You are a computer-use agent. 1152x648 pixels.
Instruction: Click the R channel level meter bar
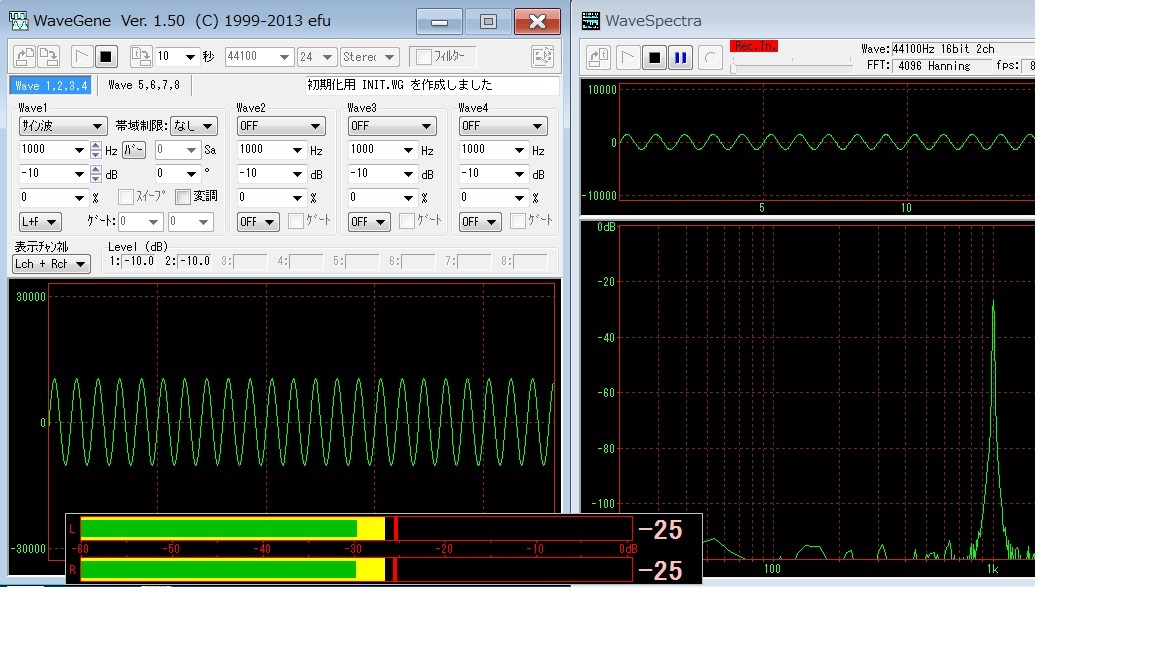point(356,569)
